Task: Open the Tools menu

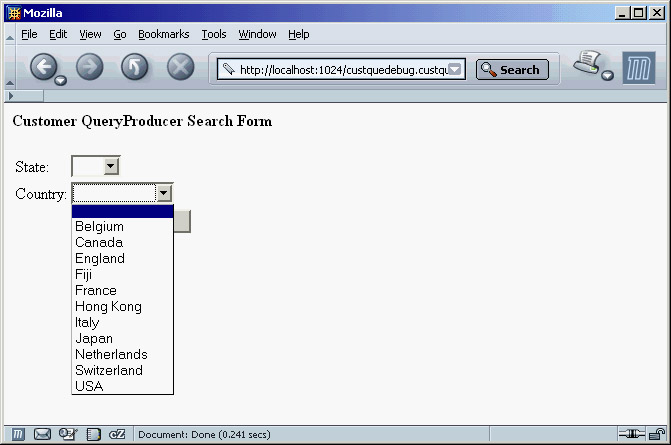Action: pyautogui.click(x=214, y=34)
